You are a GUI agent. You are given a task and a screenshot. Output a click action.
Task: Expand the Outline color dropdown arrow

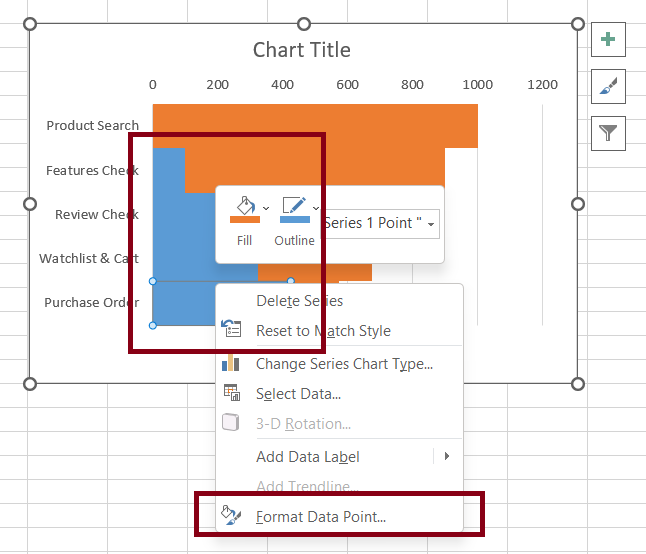click(x=316, y=209)
